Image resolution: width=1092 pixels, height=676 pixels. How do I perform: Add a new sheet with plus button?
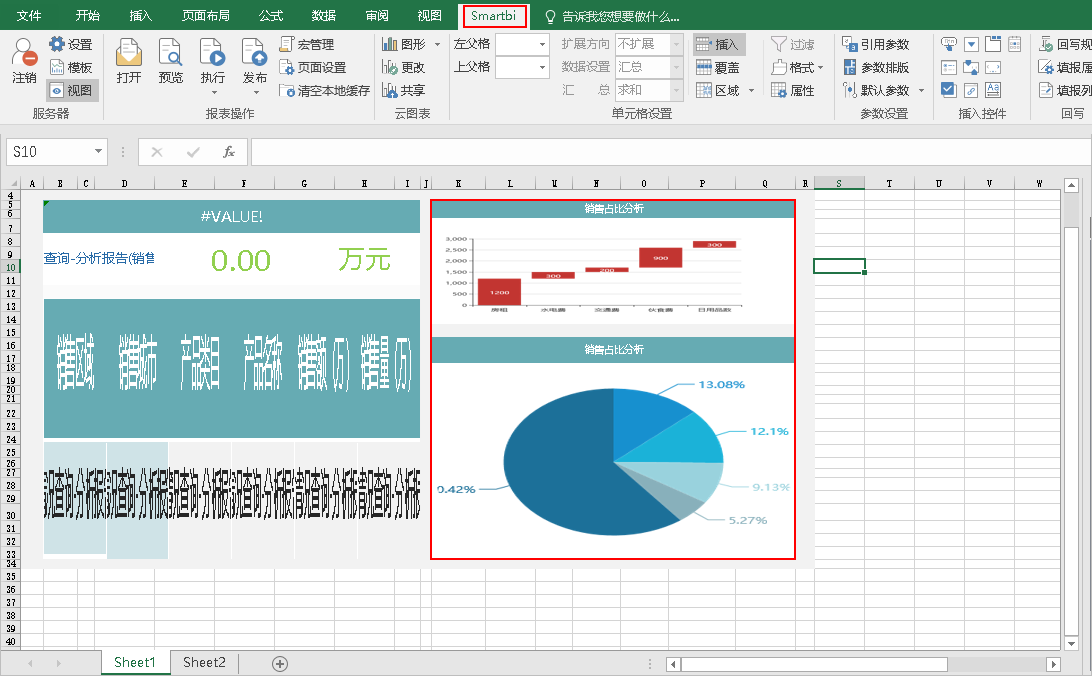280,663
